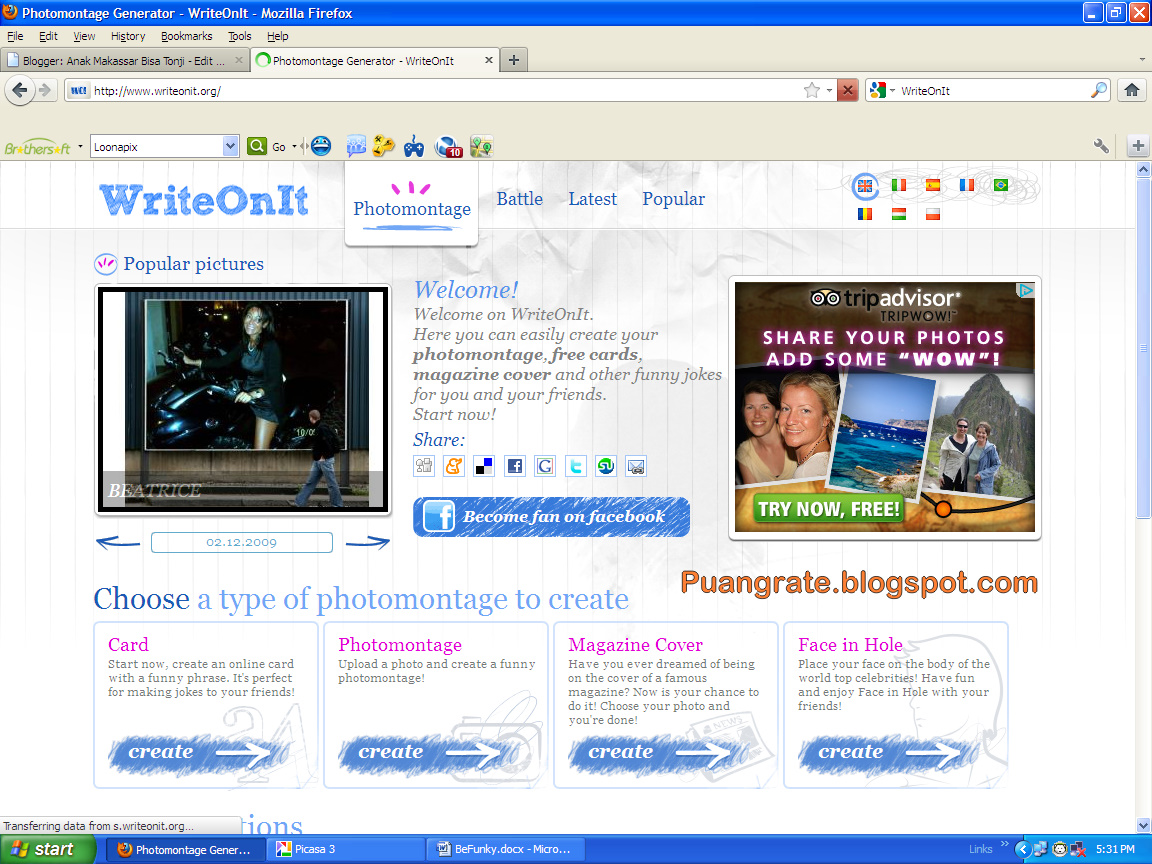This screenshot has height=864, width=1152.
Task: Switch language to Brazilian flag
Action: pyautogui.click(x=1001, y=185)
